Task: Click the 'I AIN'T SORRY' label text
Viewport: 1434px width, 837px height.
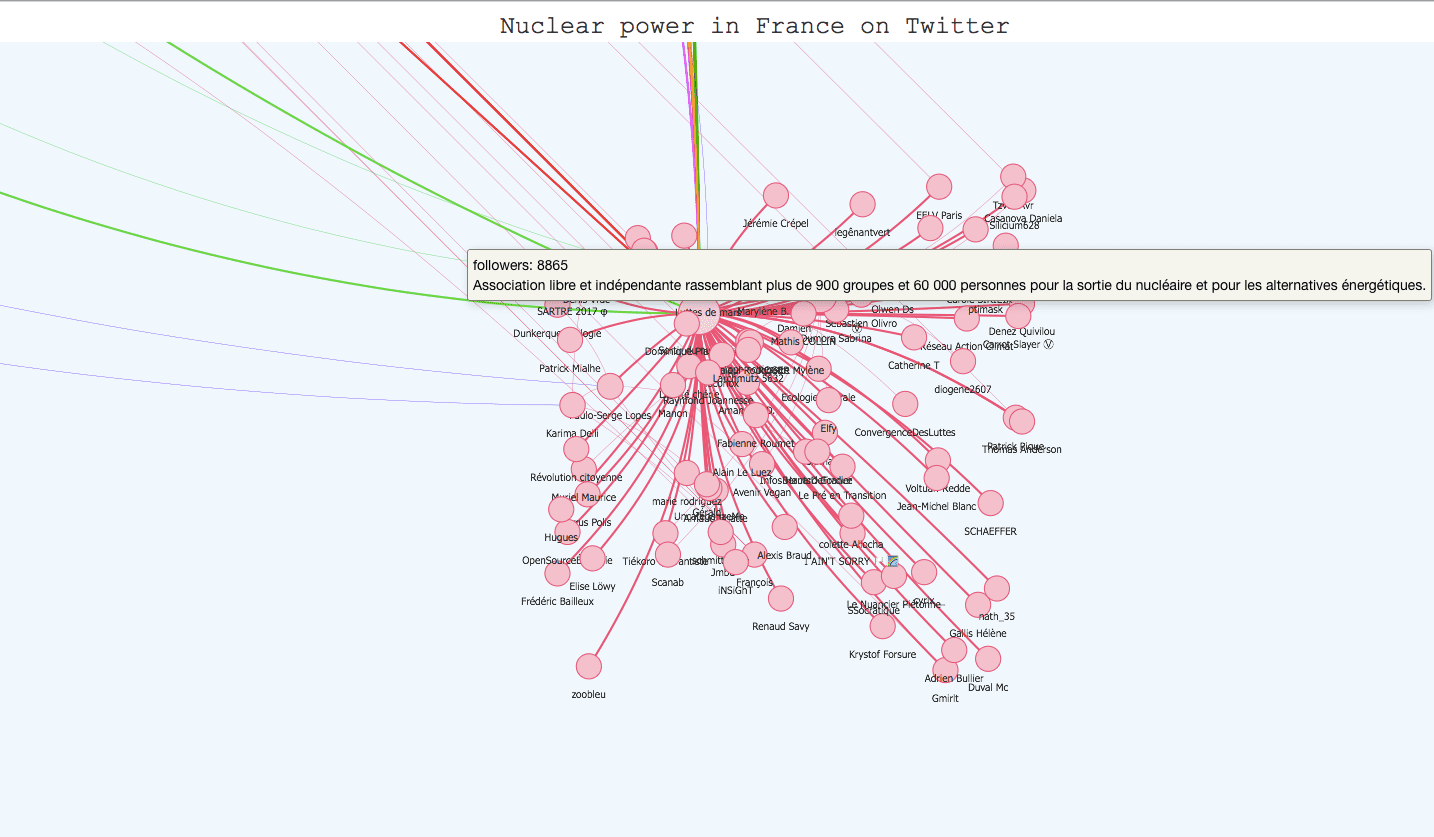Action: 837,562
